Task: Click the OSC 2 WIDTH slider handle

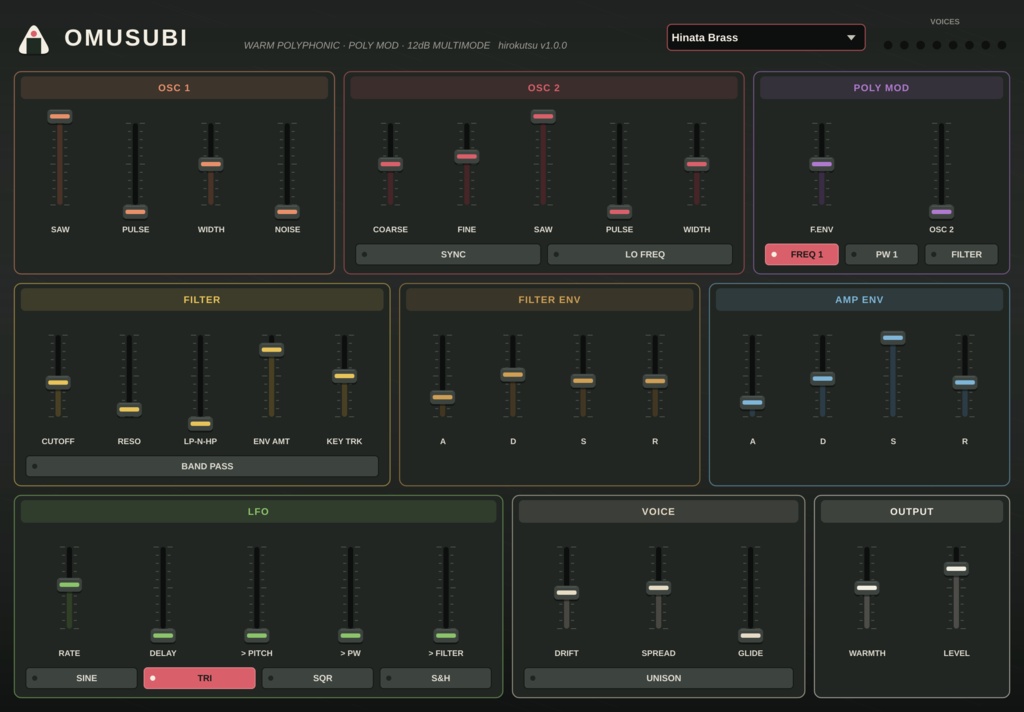Action: pyautogui.click(x=696, y=164)
